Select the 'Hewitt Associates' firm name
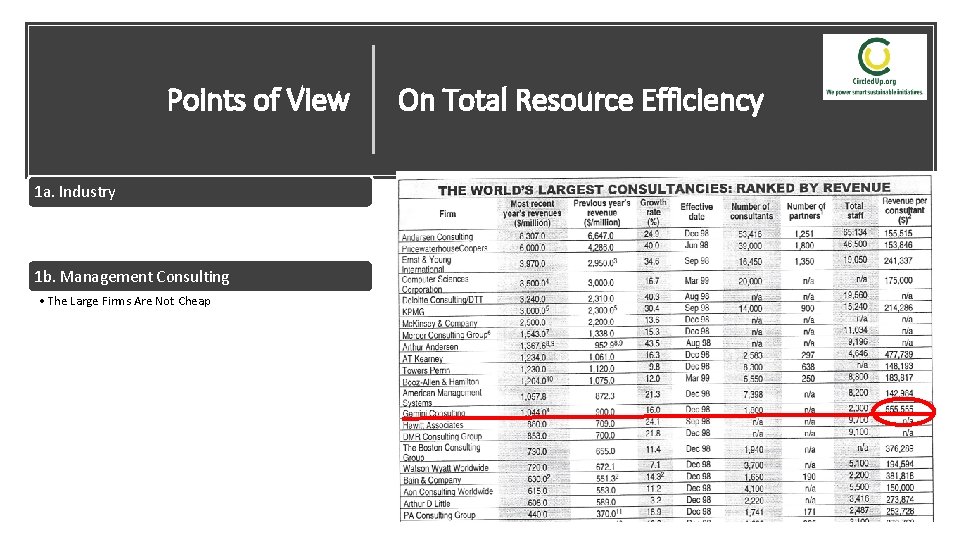The width and height of the screenshot is (960, 540). [x=433, y=425]
